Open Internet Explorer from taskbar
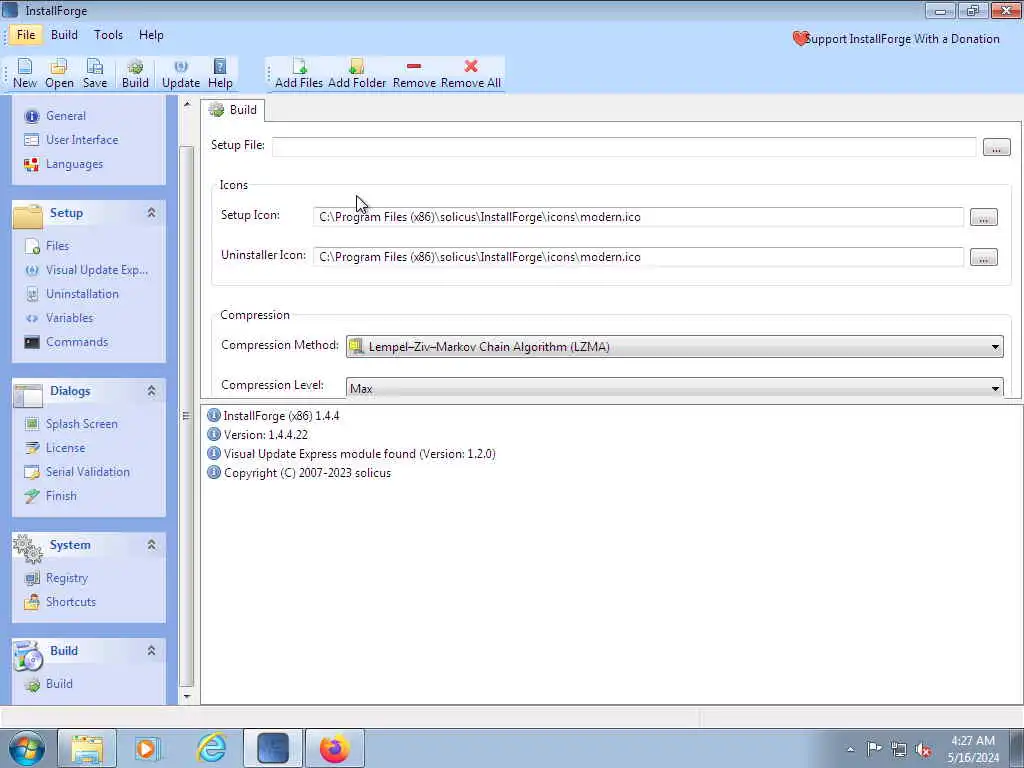The image size is (1024, 768). tap(212, 748)
